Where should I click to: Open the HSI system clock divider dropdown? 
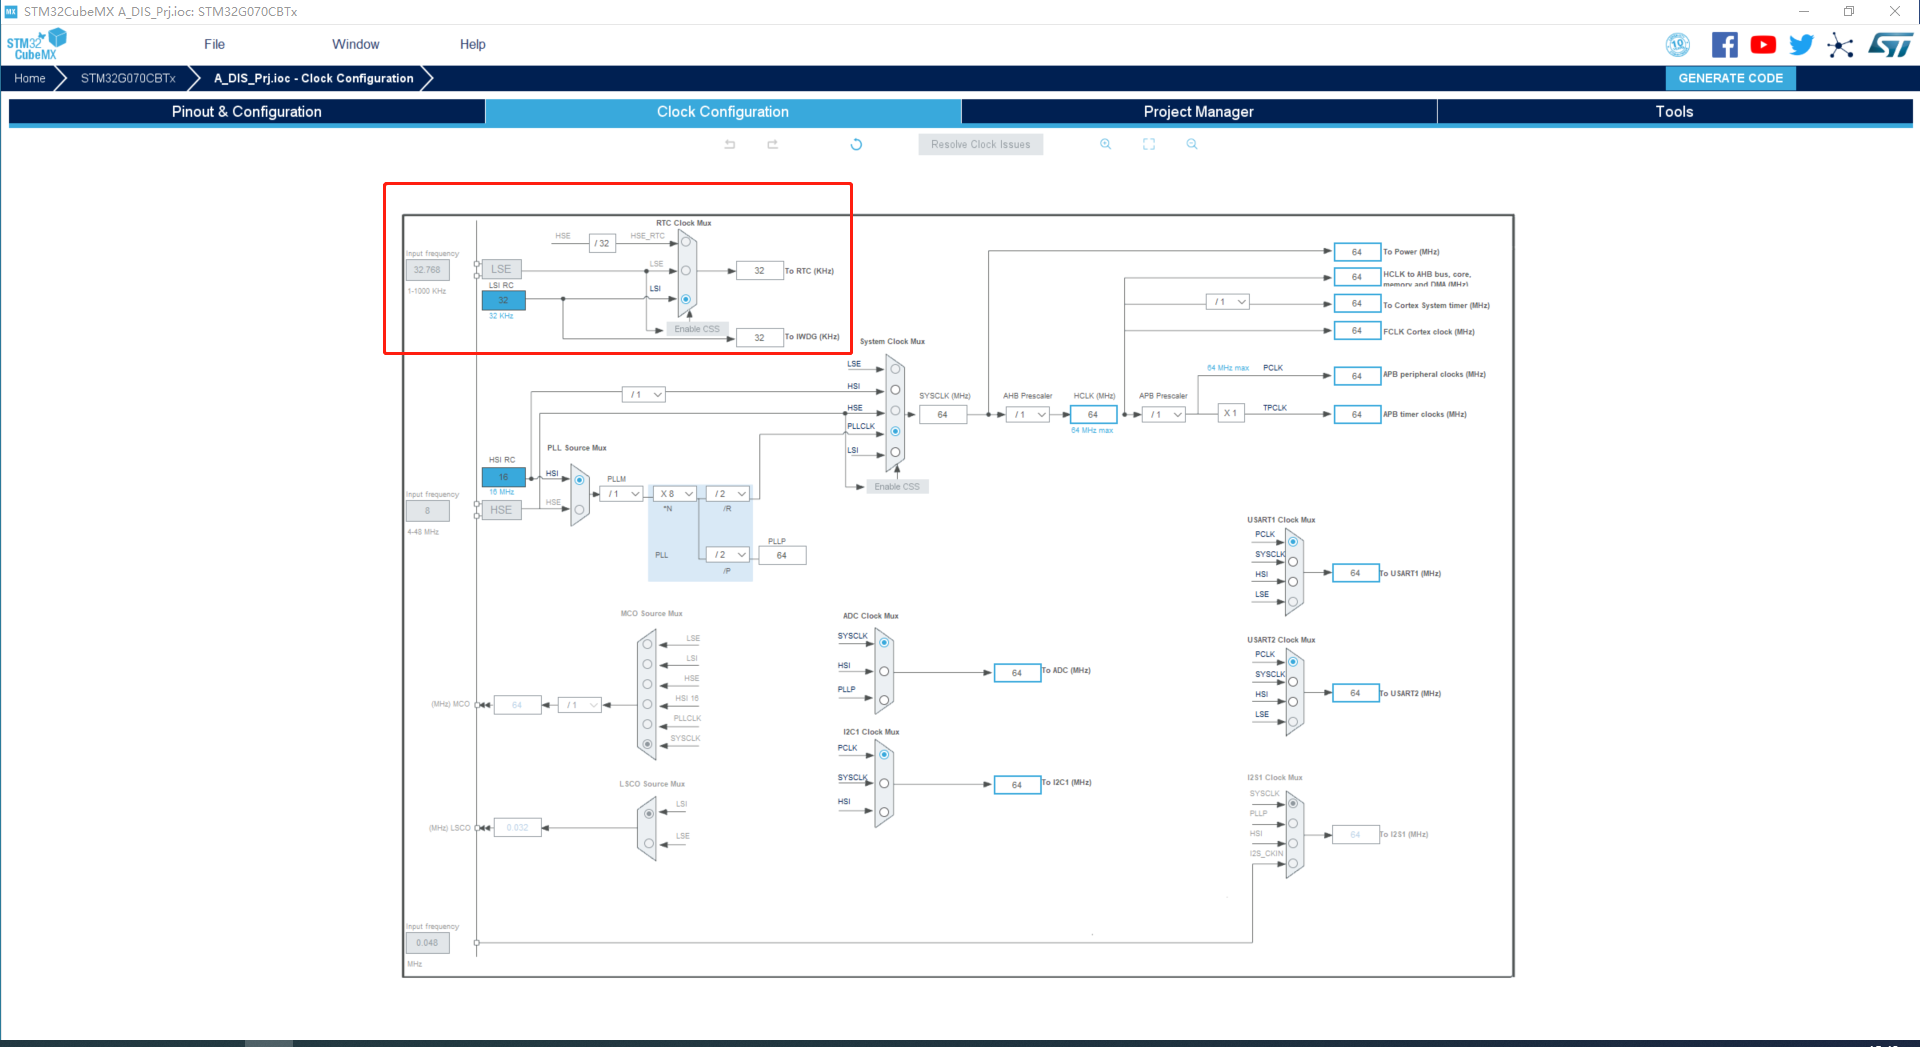coord(643,395)
